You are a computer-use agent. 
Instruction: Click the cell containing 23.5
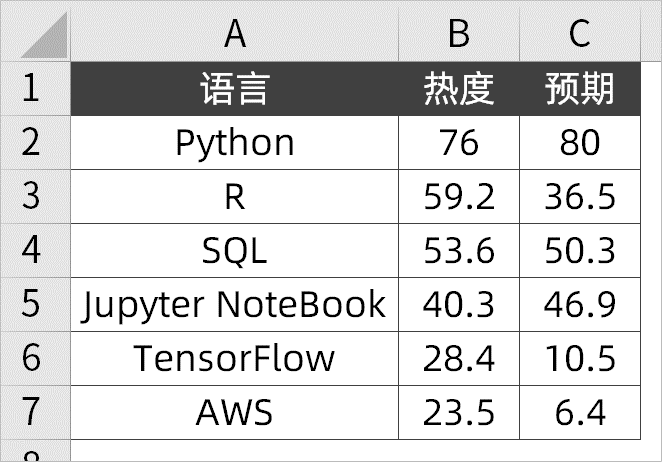click(459, 412)
